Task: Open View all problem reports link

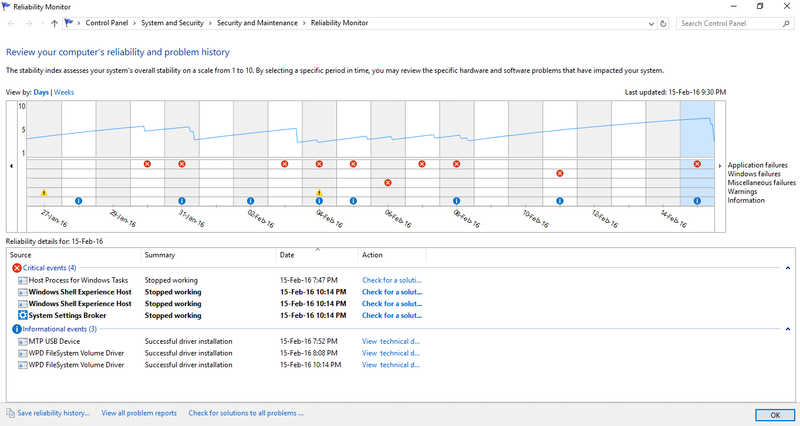Action: [x=139, y=413]
